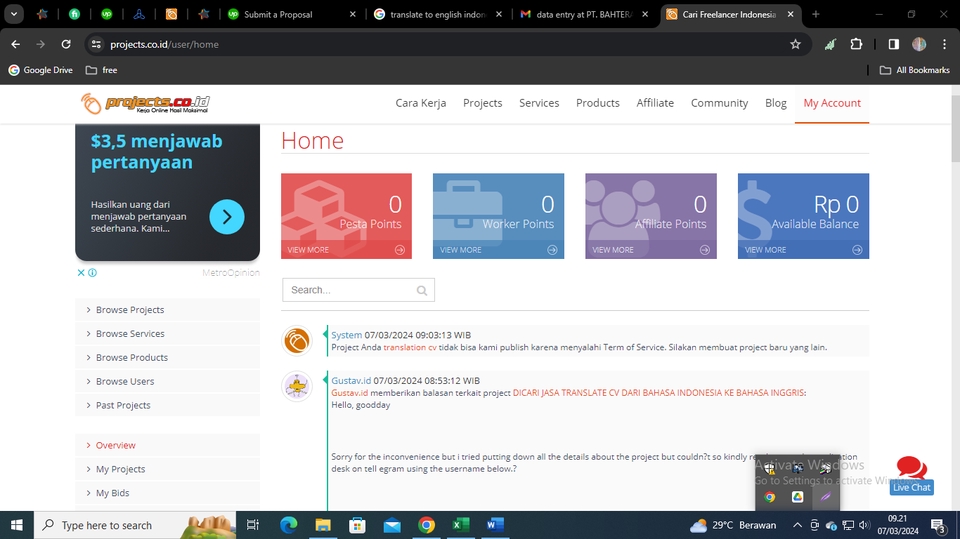Open Projects menu item
Screen dimensions: 960x539
(x=482, y=103)
